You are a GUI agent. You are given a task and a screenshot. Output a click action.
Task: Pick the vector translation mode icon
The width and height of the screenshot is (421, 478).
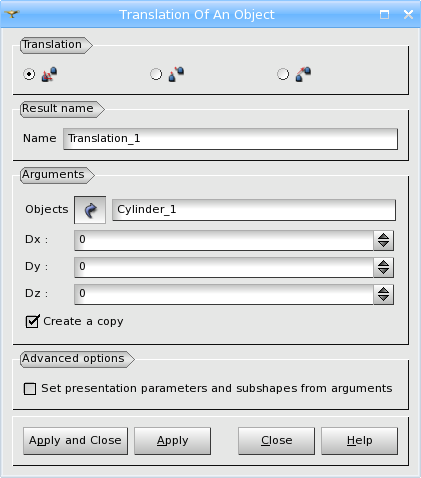point(303,74)
